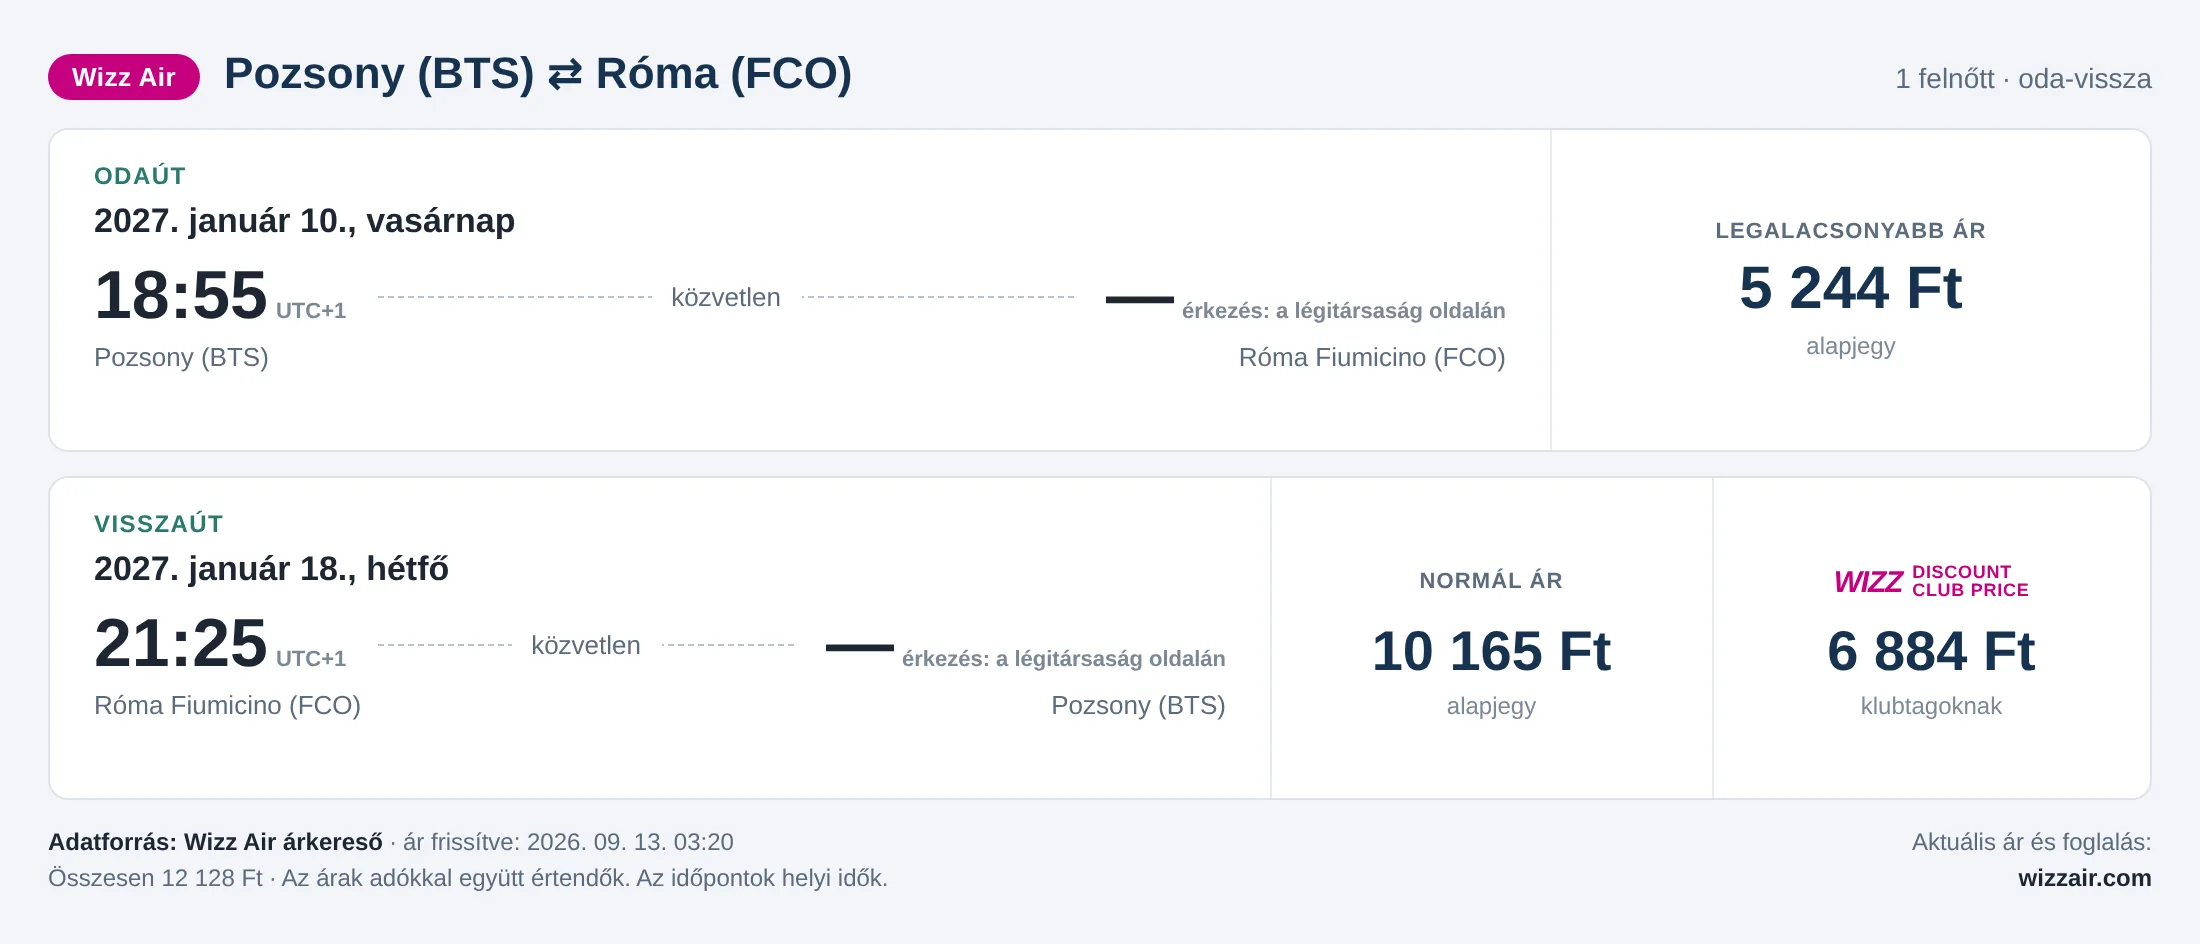2200x944 pixels.
Task: Click the outbound arrival time placeholder dash
Action: coord(1140,299)
